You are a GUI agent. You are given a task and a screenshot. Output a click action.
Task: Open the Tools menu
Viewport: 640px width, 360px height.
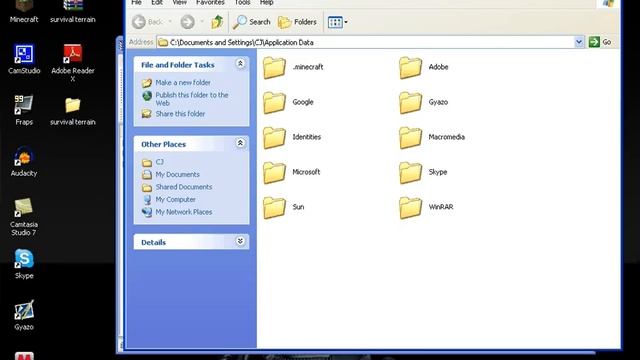pyautogui.click(x=242, y=3)
